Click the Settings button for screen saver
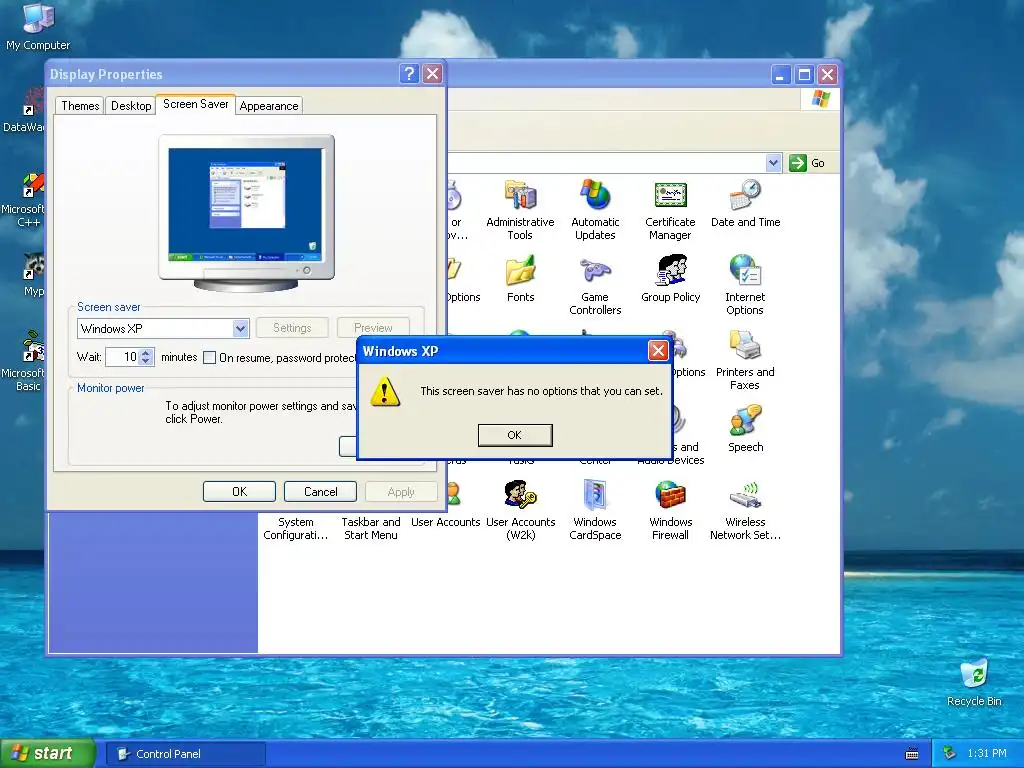Viewport: 1024px width, 768px height. pos(292,328)
